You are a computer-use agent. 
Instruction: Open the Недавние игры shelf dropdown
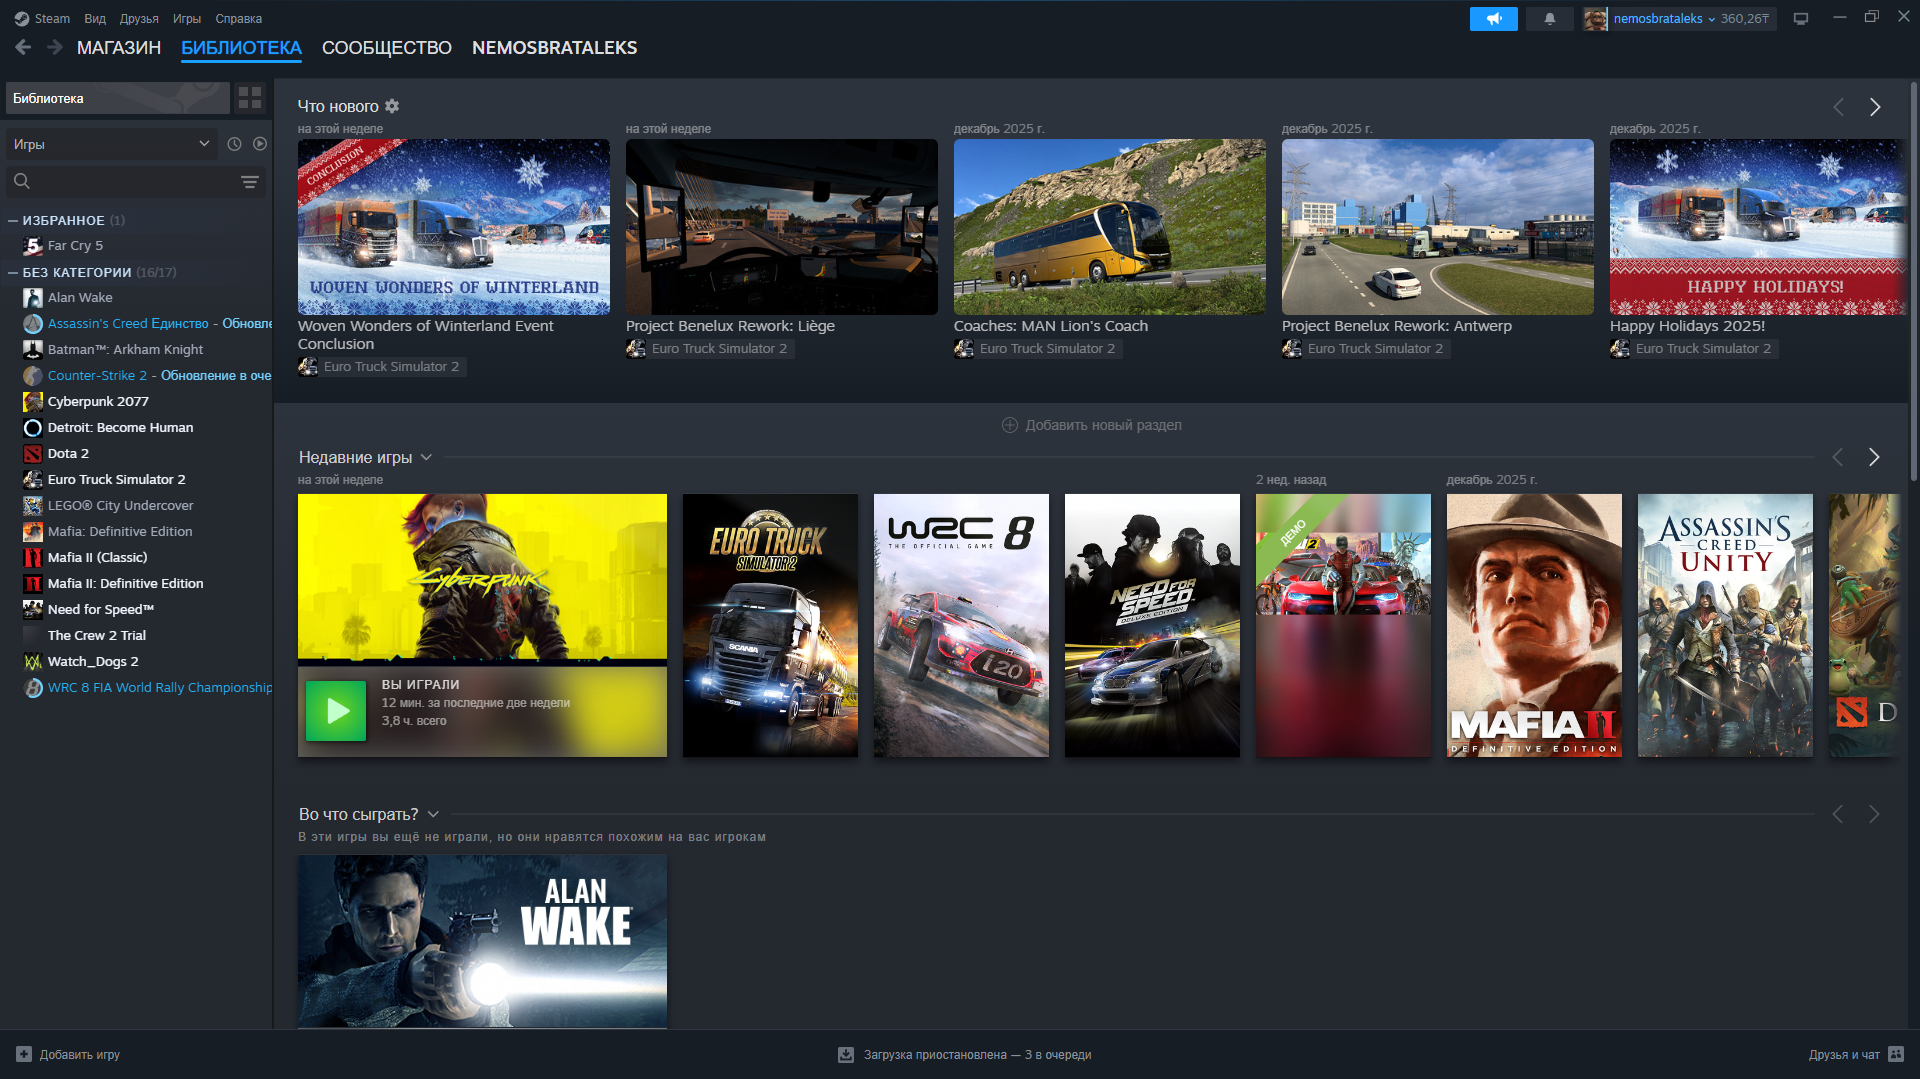[426, 457]
